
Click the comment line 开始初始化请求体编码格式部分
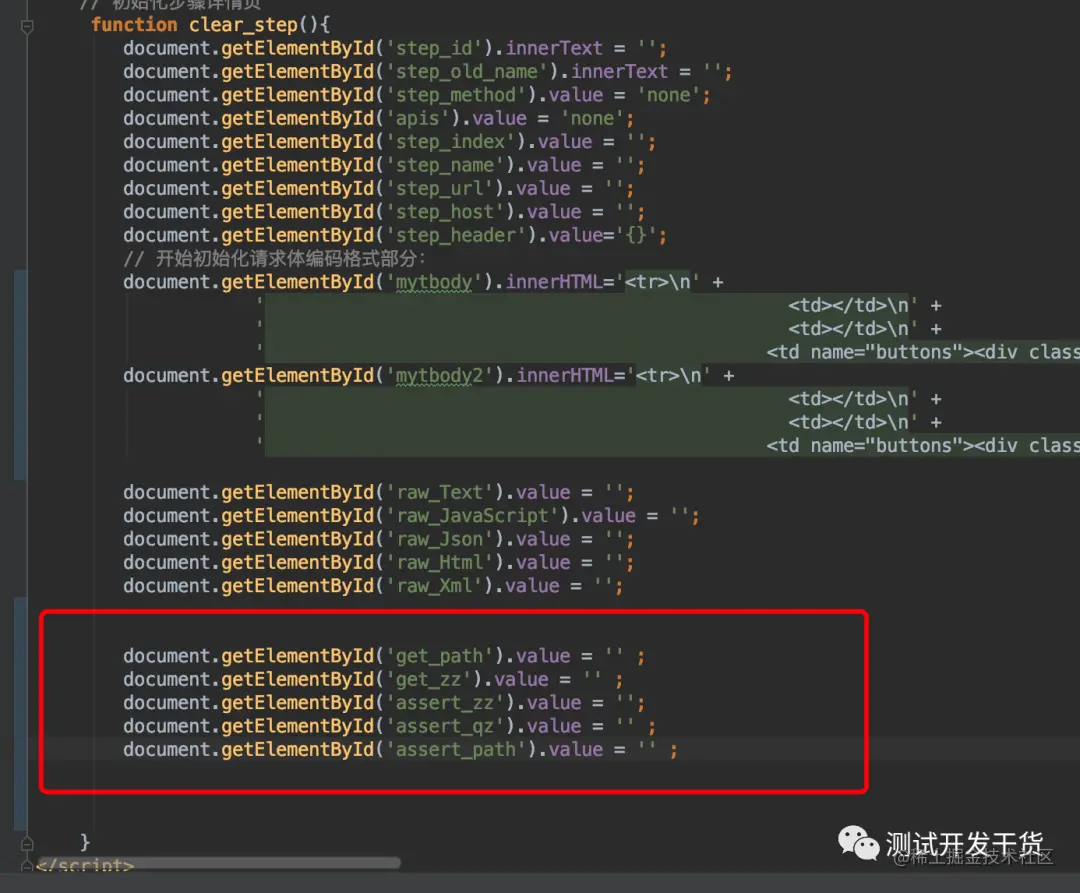tap(275, 259)
